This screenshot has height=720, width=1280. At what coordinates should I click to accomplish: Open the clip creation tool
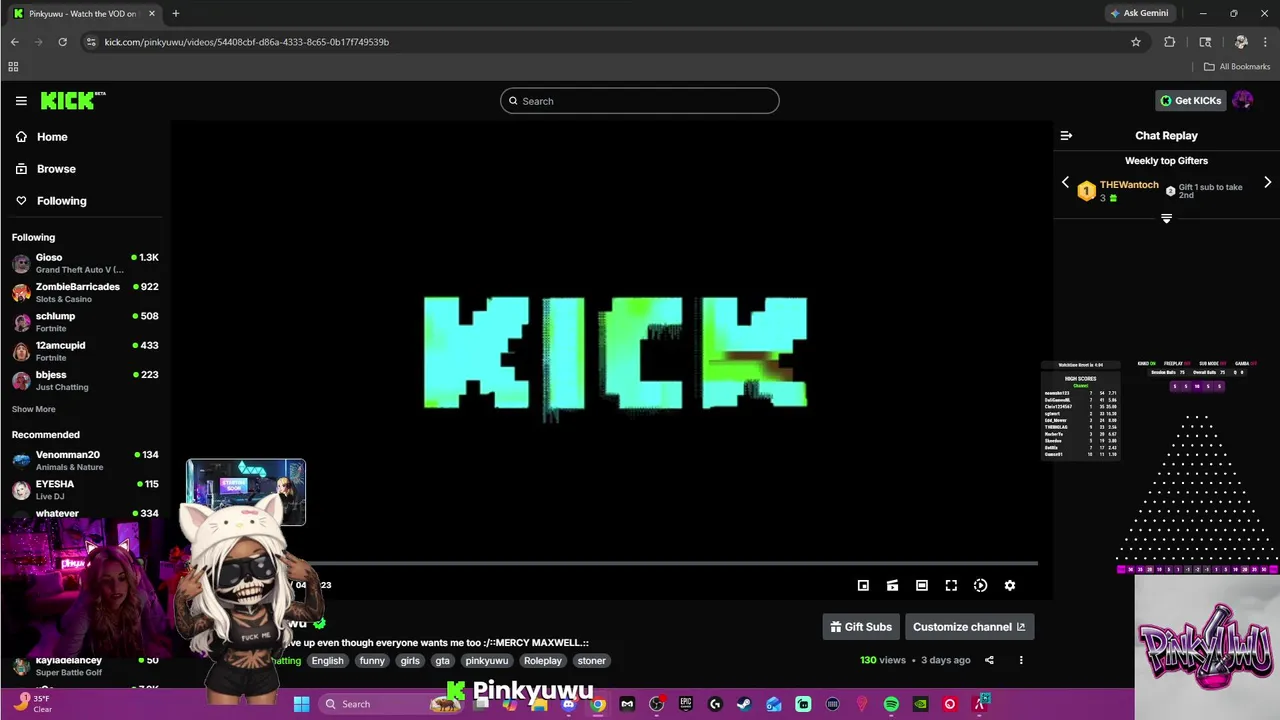point(892,586)
